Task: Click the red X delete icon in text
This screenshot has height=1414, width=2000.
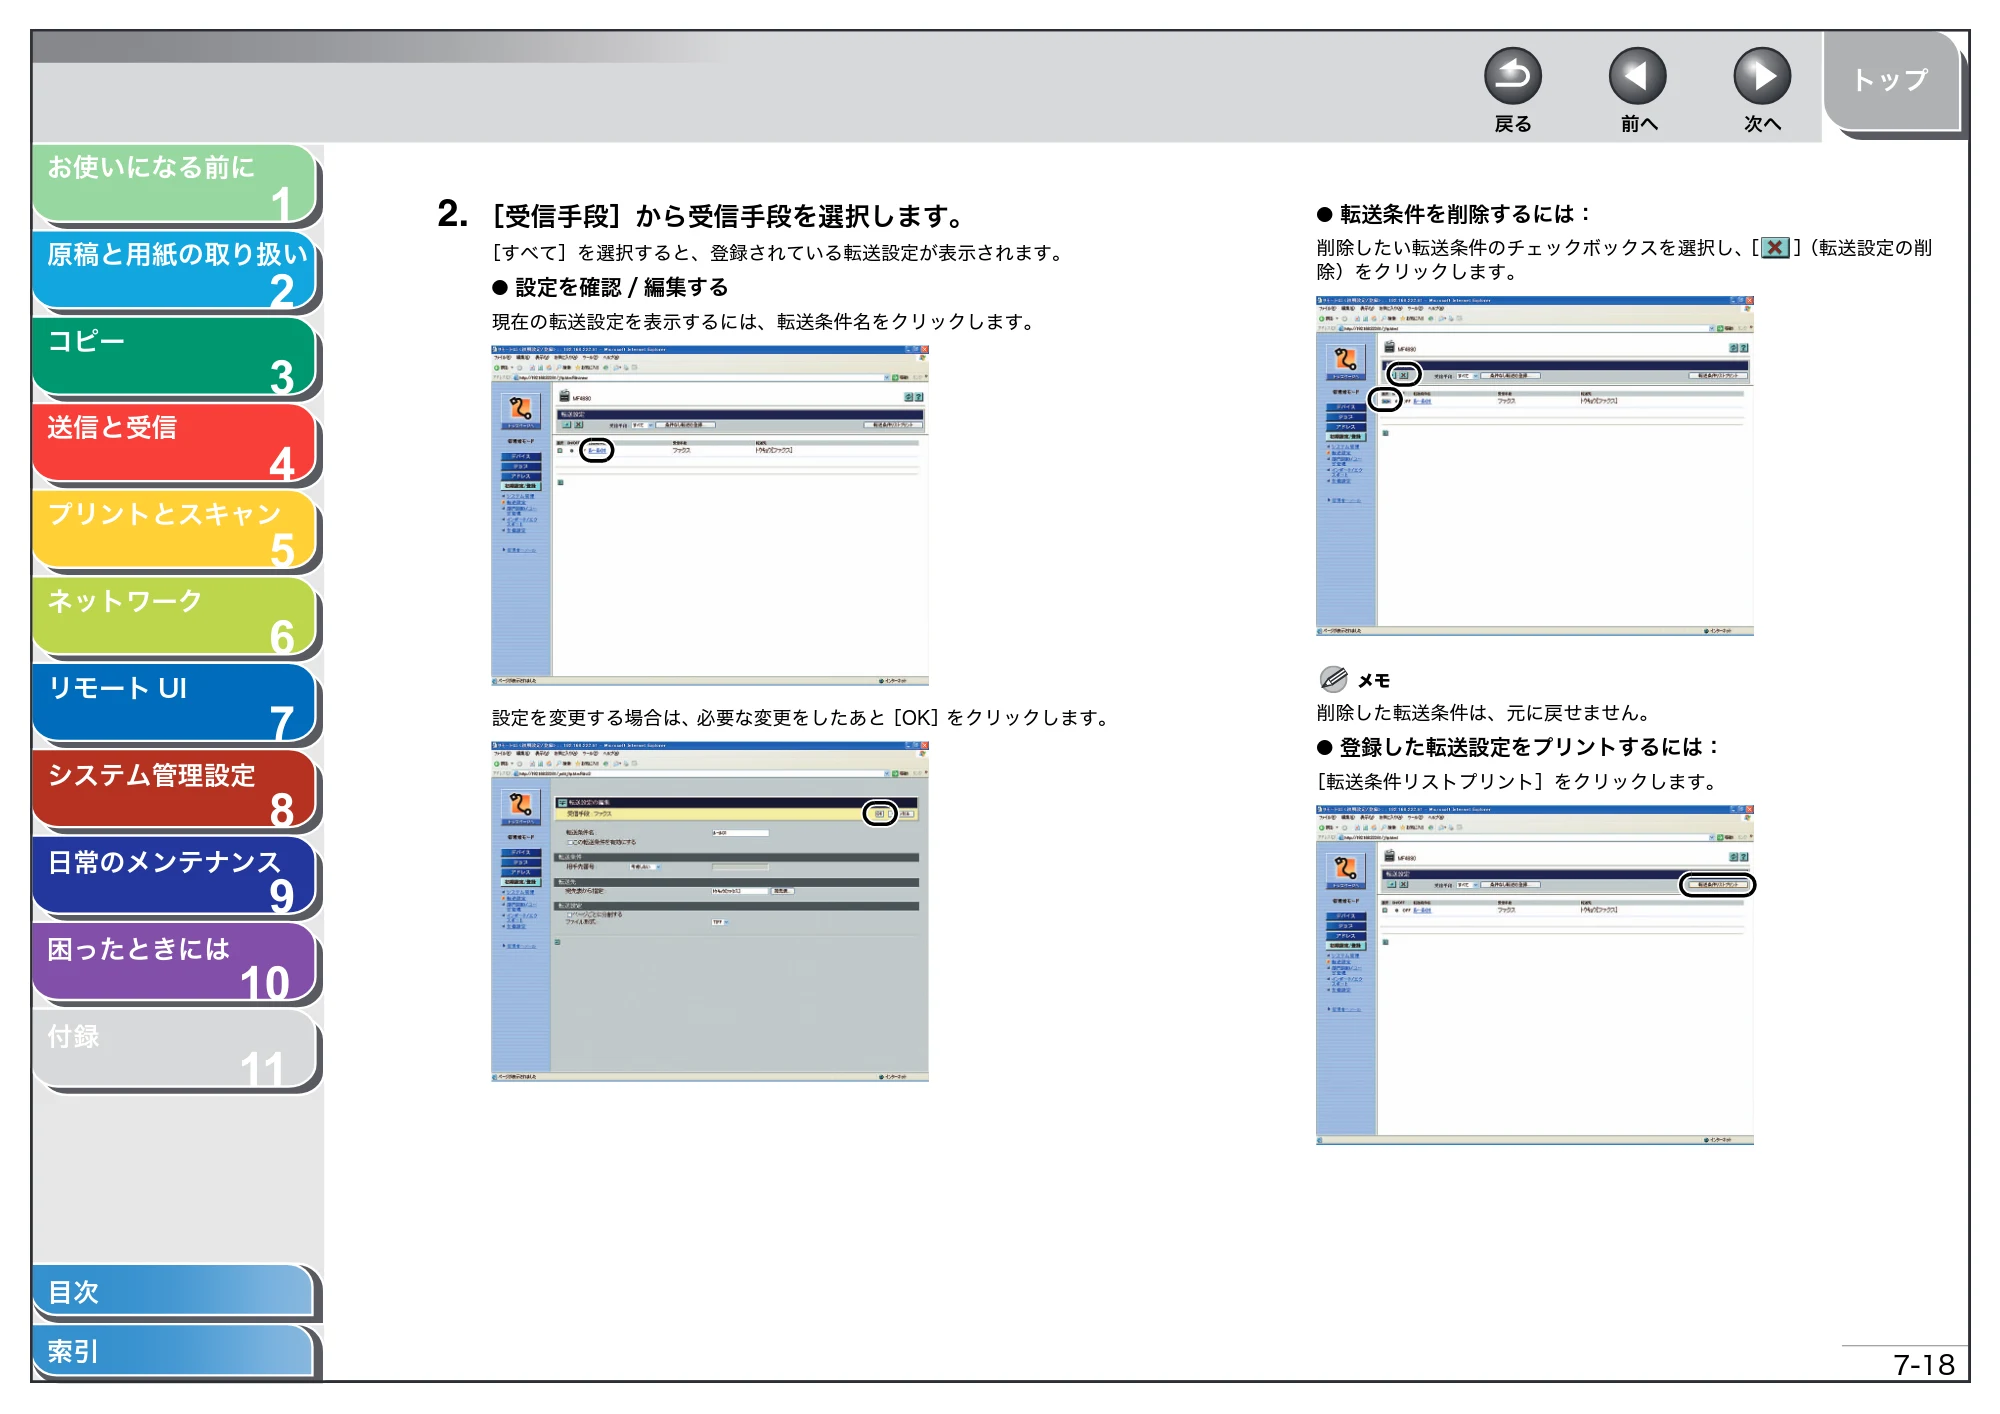Action: (x=1775, y=248)
